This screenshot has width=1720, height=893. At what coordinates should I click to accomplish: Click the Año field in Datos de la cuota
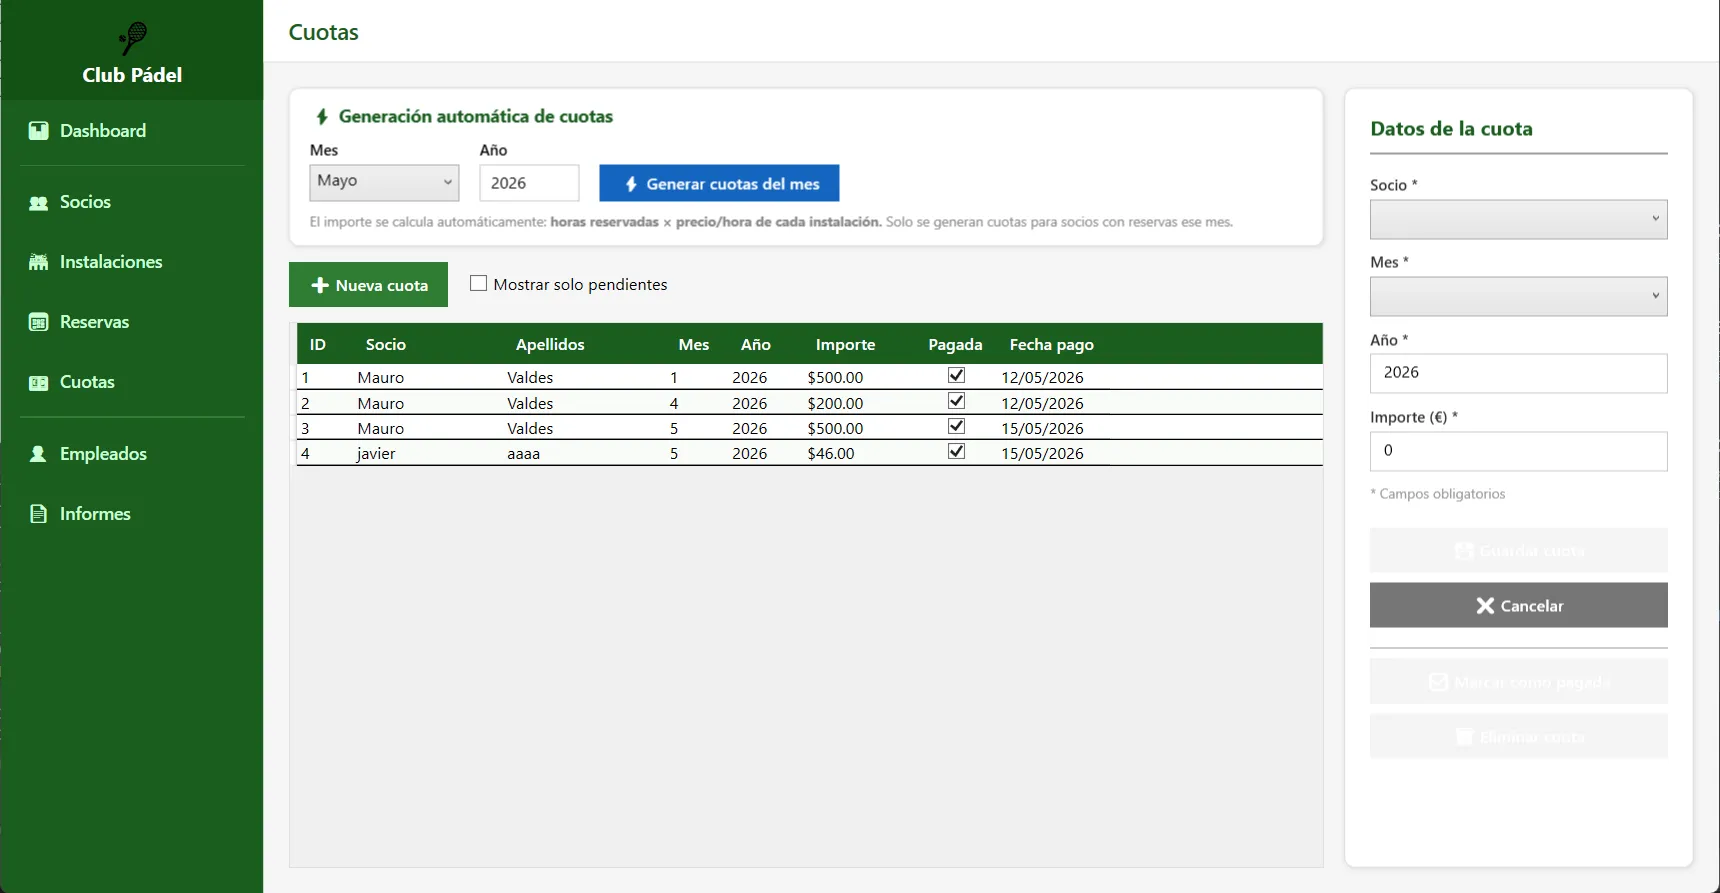pyautogui.click(x=1518, y=373)
